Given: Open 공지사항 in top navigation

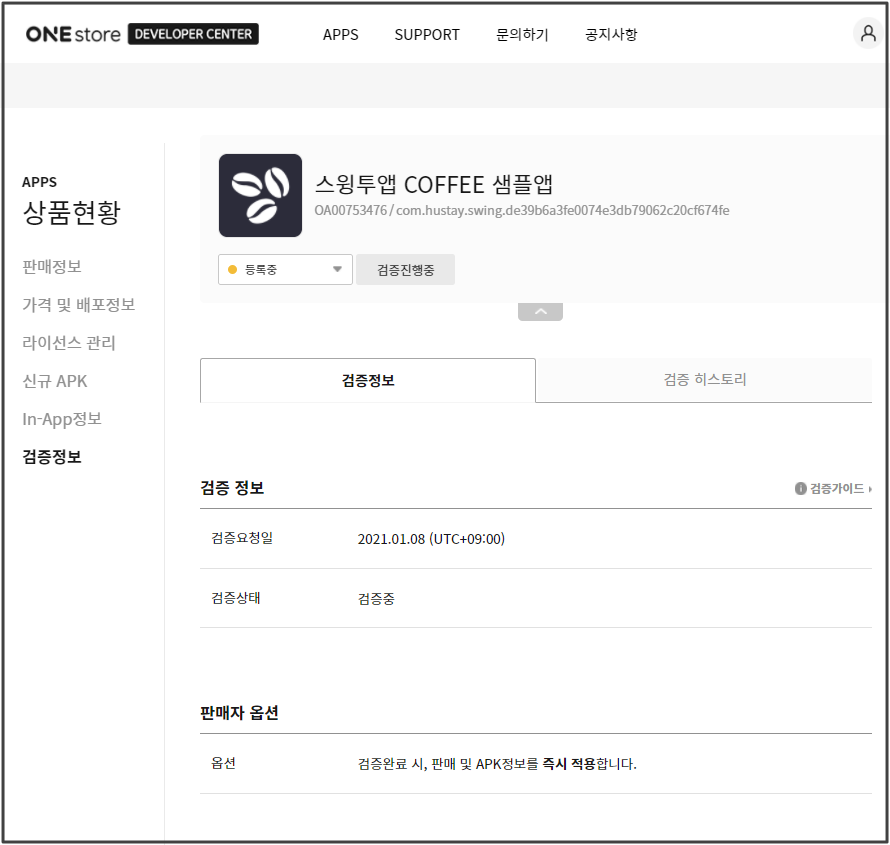Looking at the screenshot, I should point(611,34).
